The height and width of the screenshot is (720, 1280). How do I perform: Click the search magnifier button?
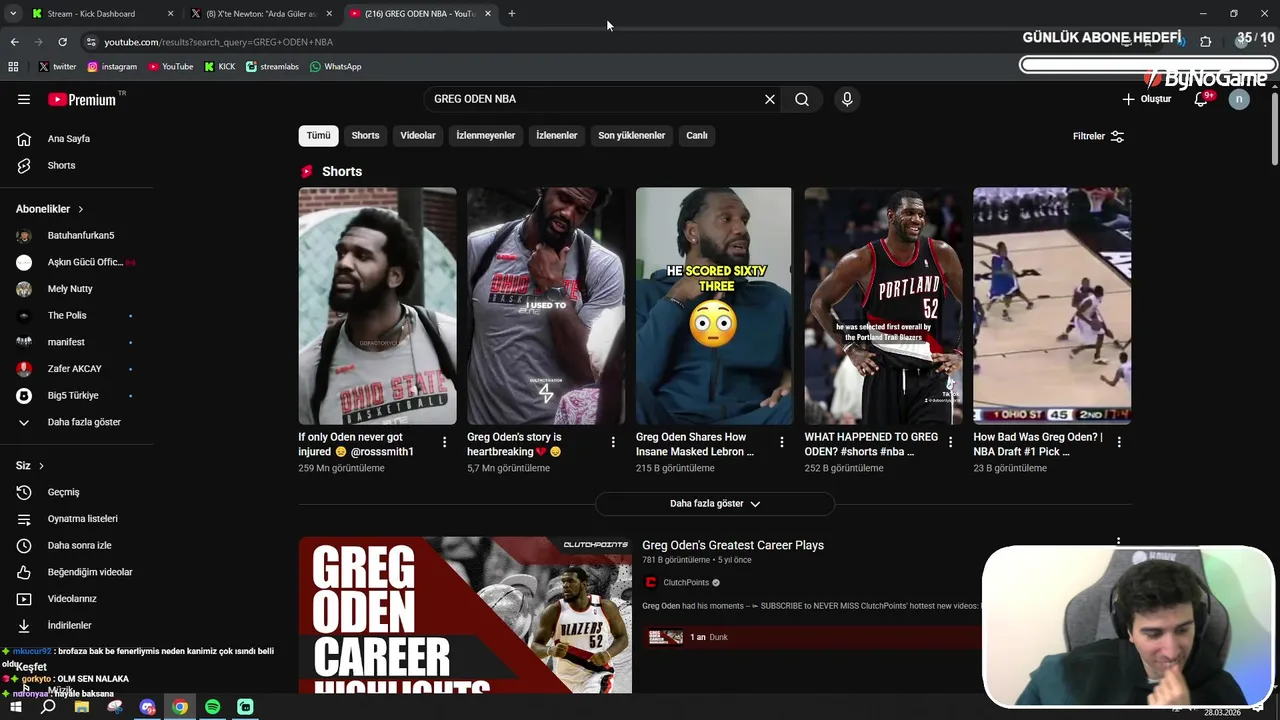pyautogui.click(x=802, y=99)
